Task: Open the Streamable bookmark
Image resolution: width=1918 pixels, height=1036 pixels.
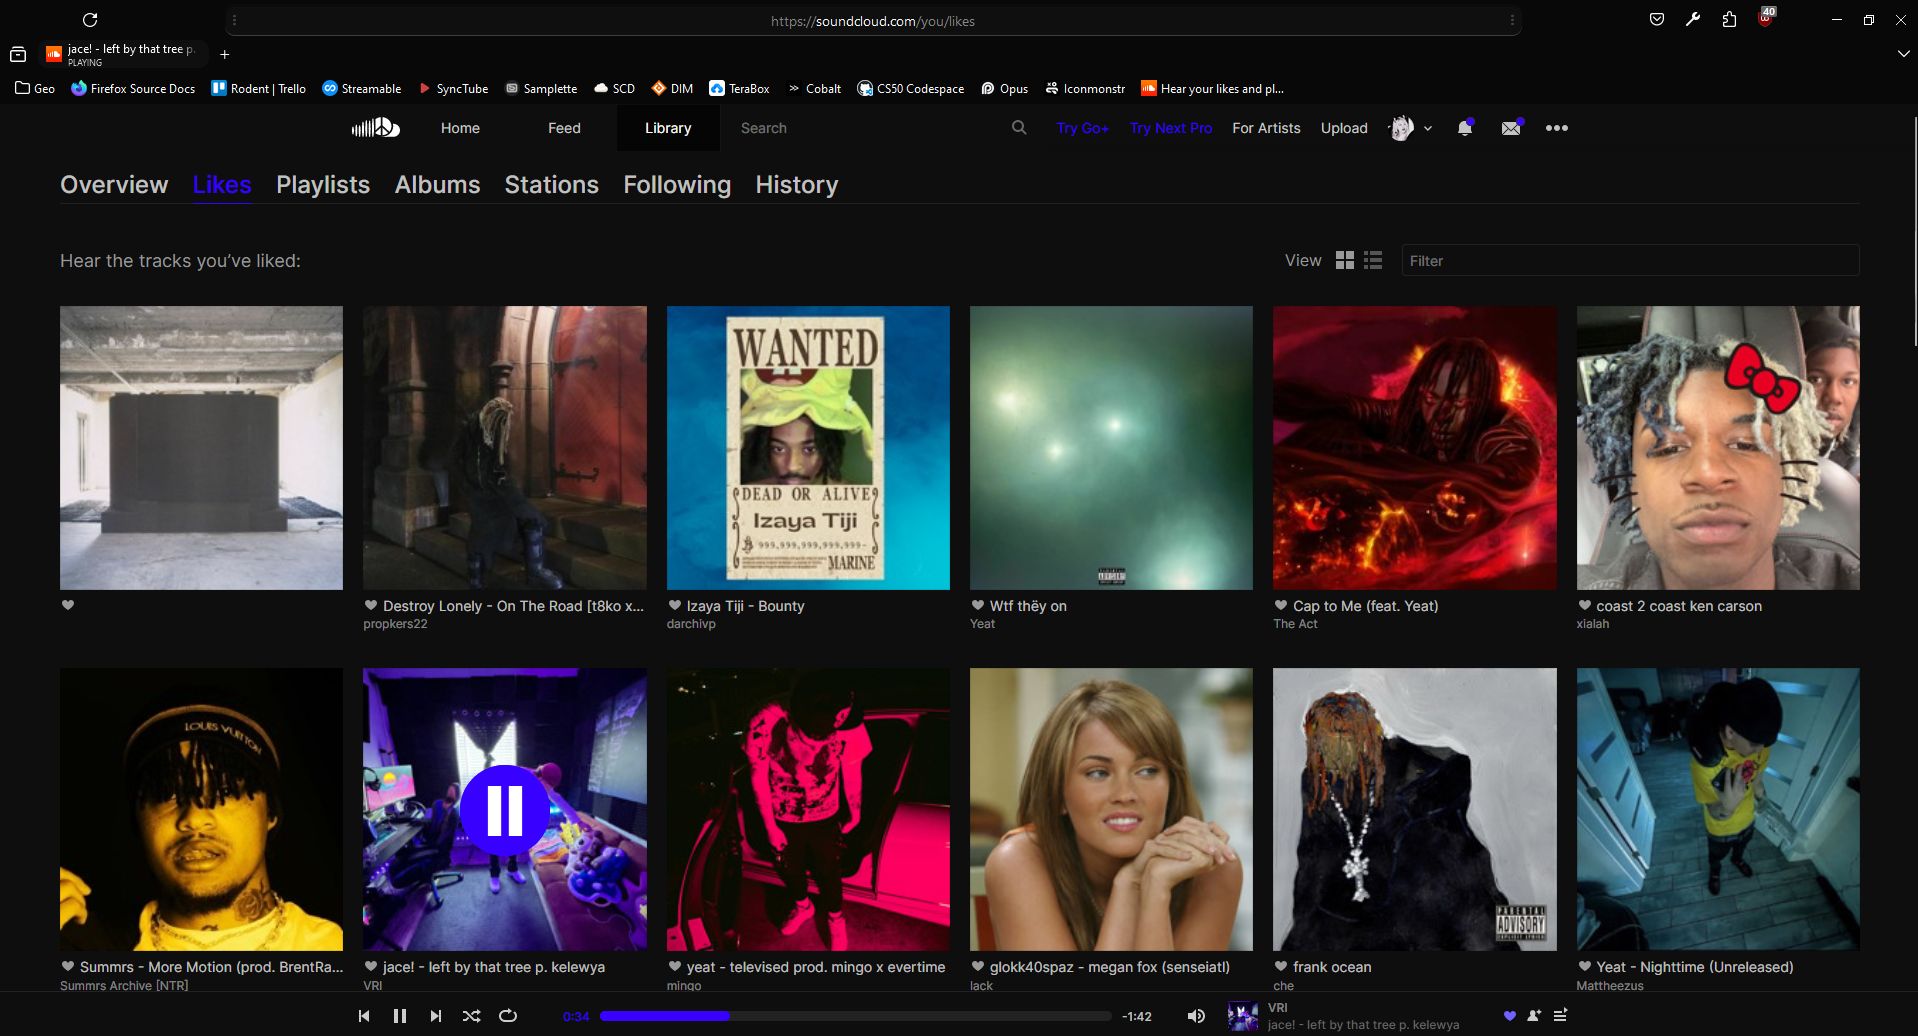Action: (x=362, y=88)
